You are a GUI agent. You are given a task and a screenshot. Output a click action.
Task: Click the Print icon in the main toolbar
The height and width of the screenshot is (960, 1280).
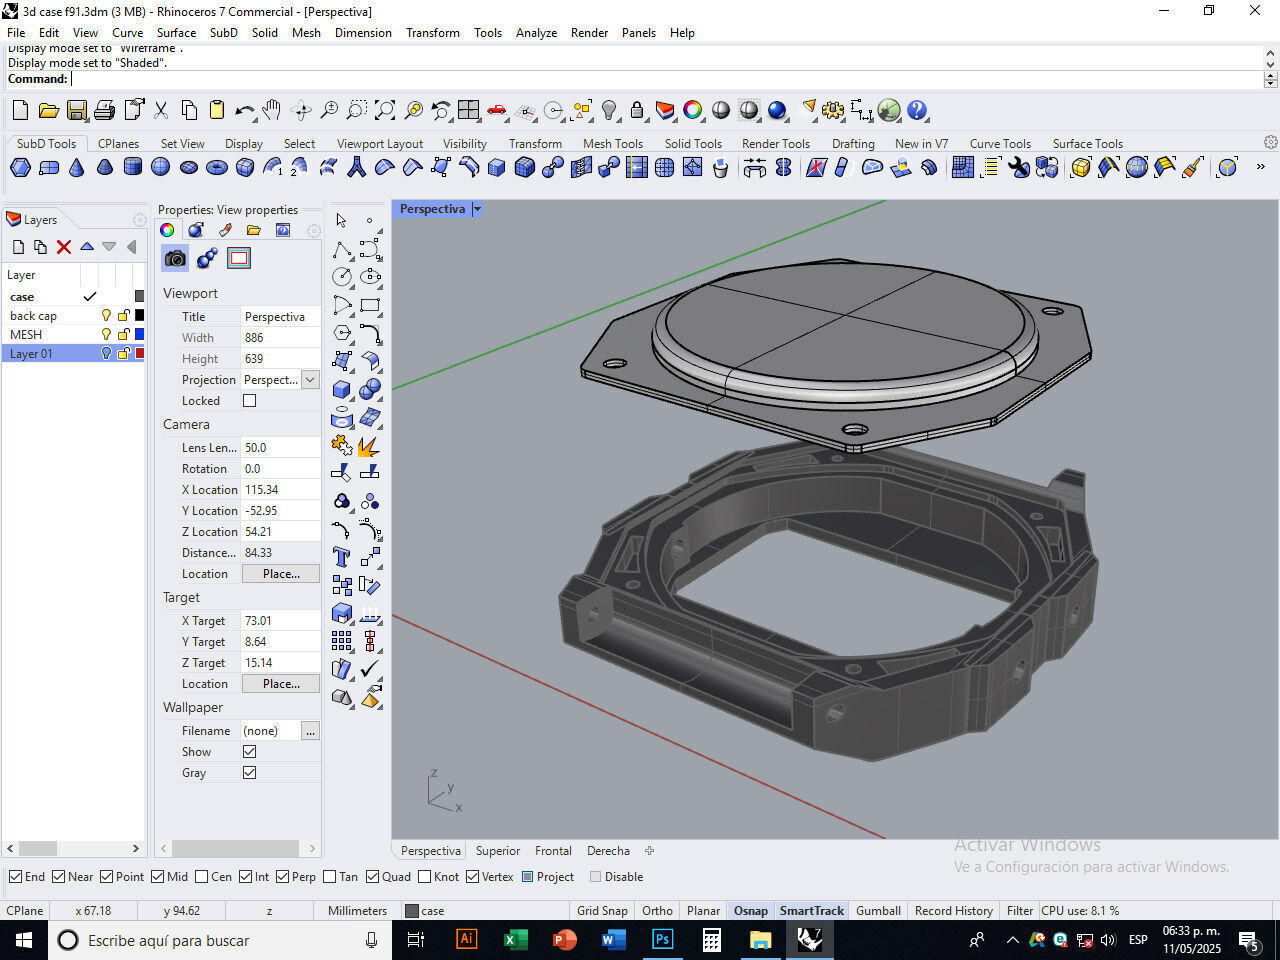(104, 110)
